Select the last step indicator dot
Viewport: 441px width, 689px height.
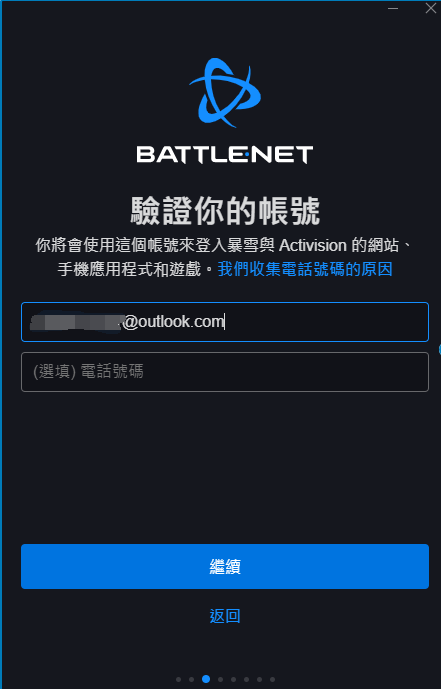click(x=273, y=679)
